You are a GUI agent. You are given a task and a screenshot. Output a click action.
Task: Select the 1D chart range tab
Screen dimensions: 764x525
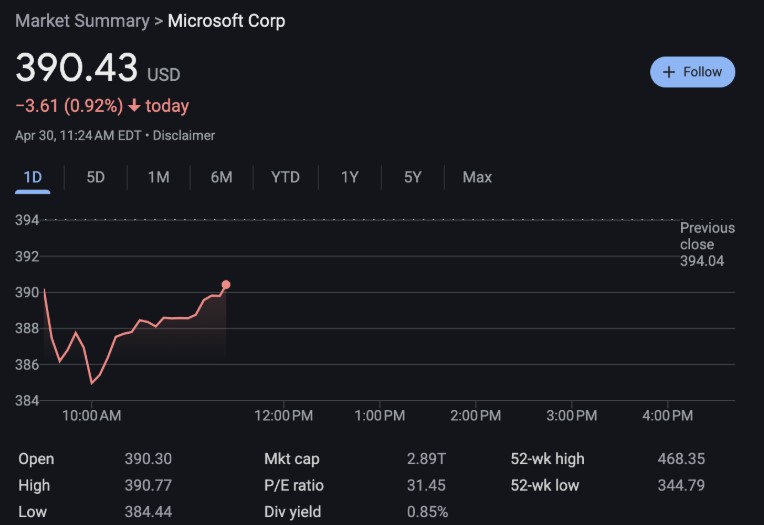(33, 177)
